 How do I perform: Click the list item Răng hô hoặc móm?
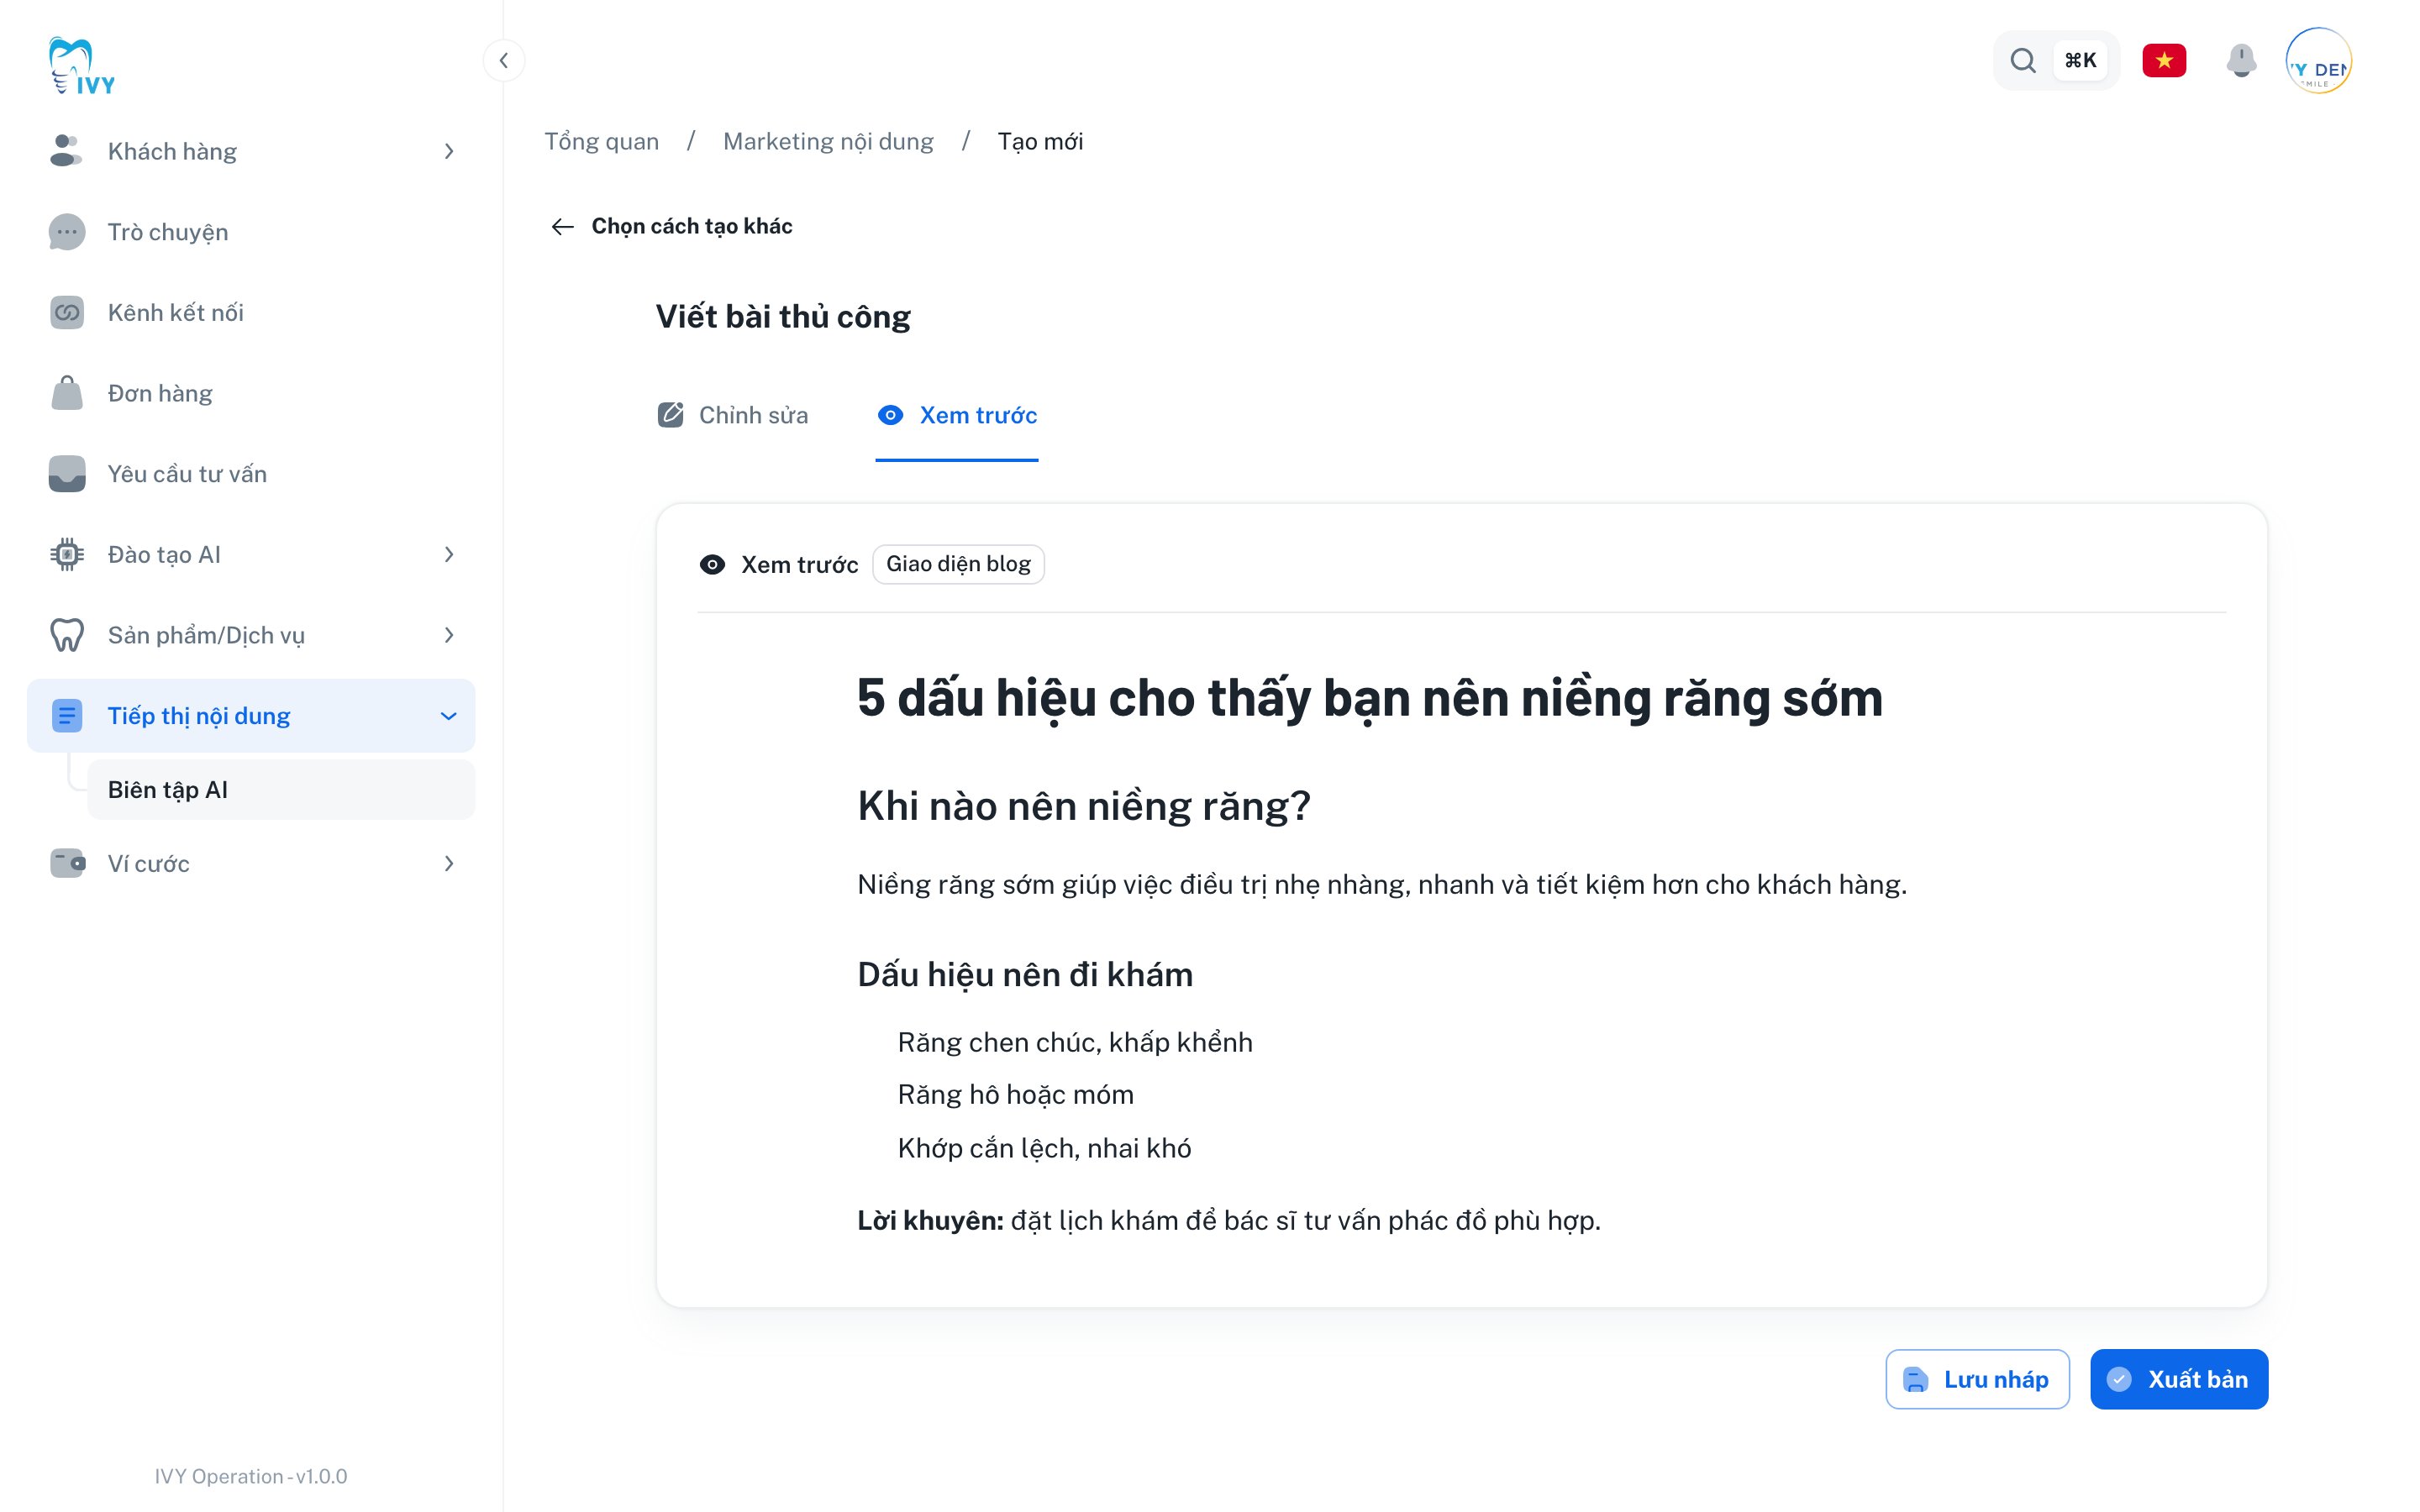(1015, 1095)
